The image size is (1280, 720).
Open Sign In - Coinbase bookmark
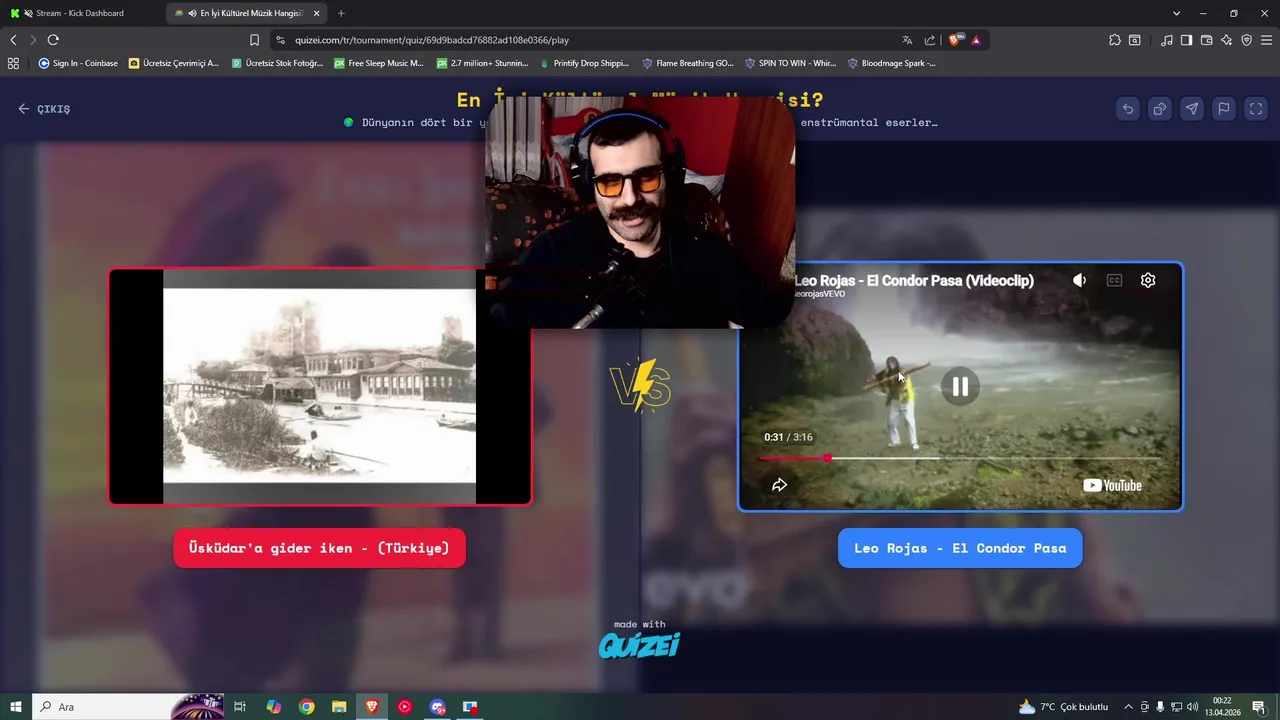click(78, 63)
